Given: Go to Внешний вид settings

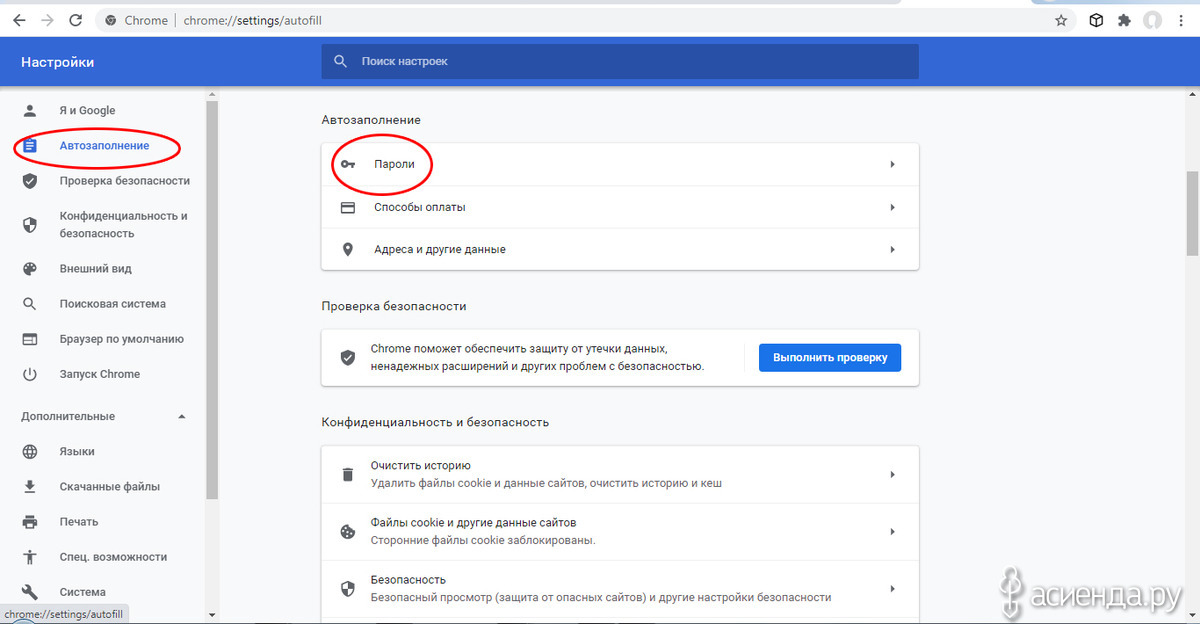Looking at the screenshot, I should tap(95, 269).
